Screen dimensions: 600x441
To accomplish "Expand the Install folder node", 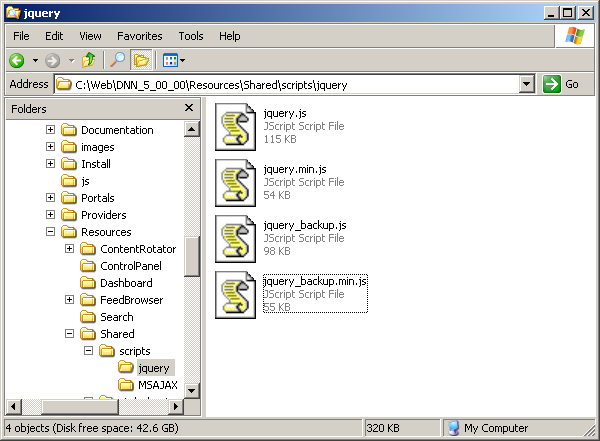I will (50, 163).
